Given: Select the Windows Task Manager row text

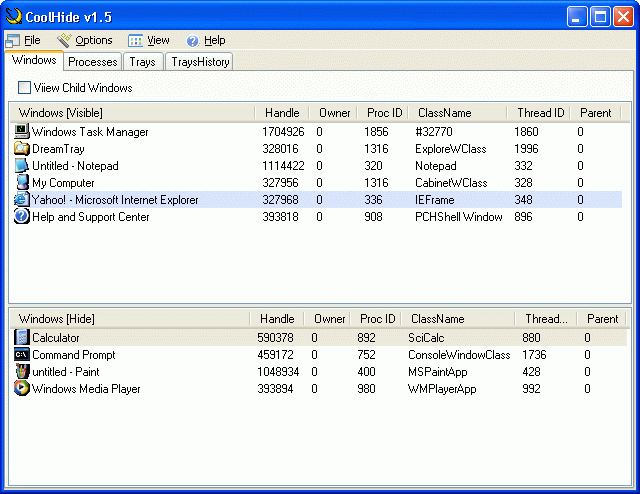Looking at the screenshot, I should [x=90, y=132].
